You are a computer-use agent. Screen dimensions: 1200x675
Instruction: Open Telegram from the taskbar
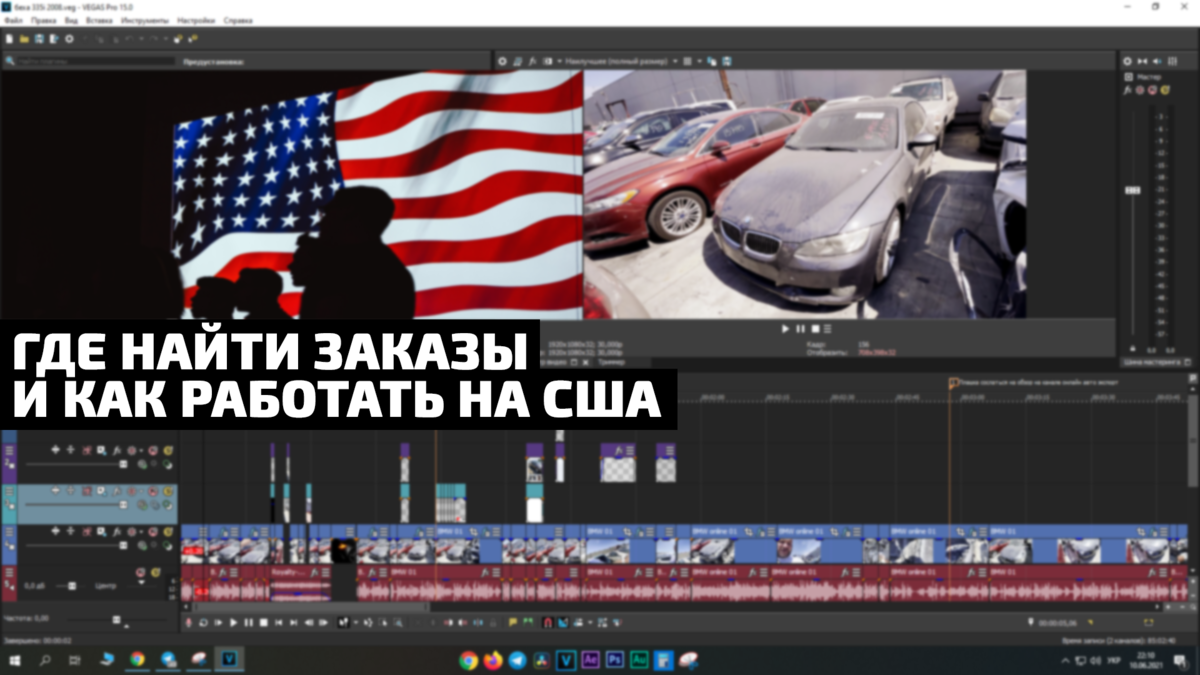click(x=517, y=660)
